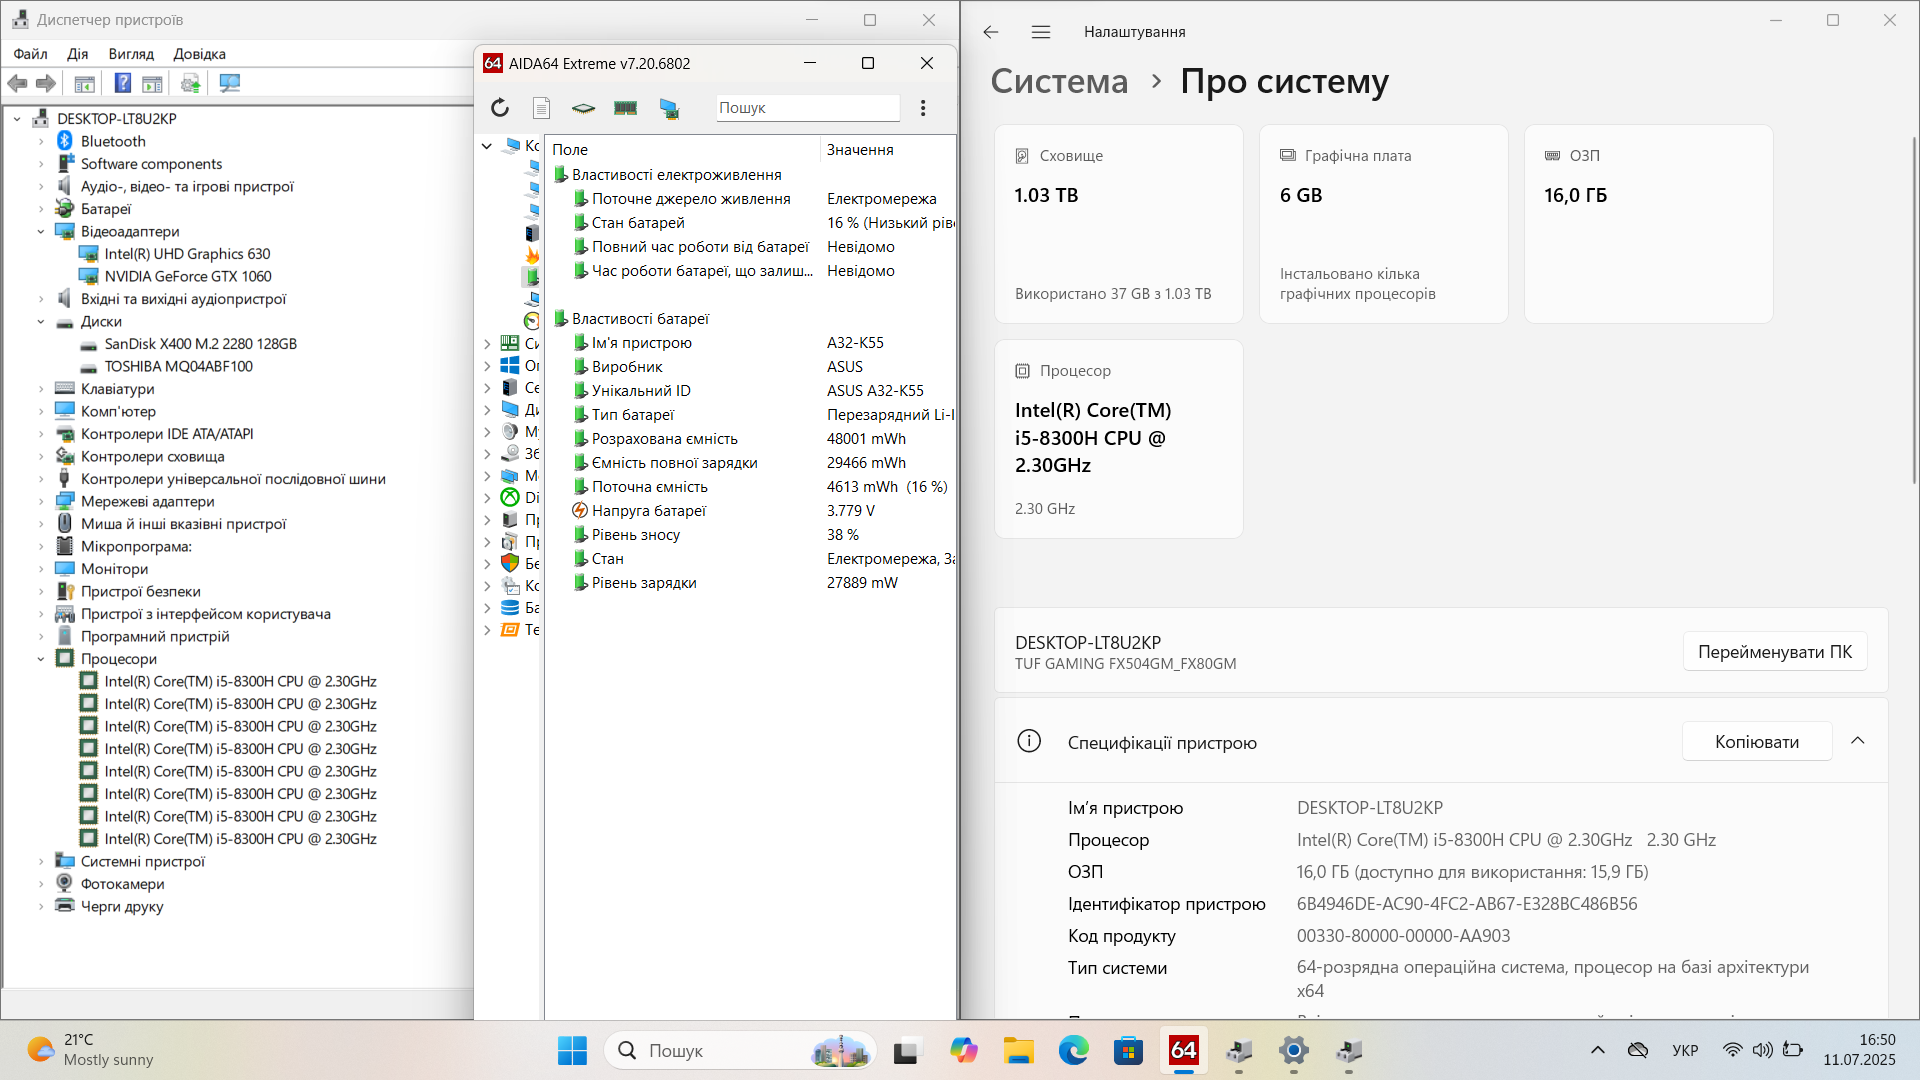Open the Windows Start menu
1920x1080 pixels.
click(572, 1051)
